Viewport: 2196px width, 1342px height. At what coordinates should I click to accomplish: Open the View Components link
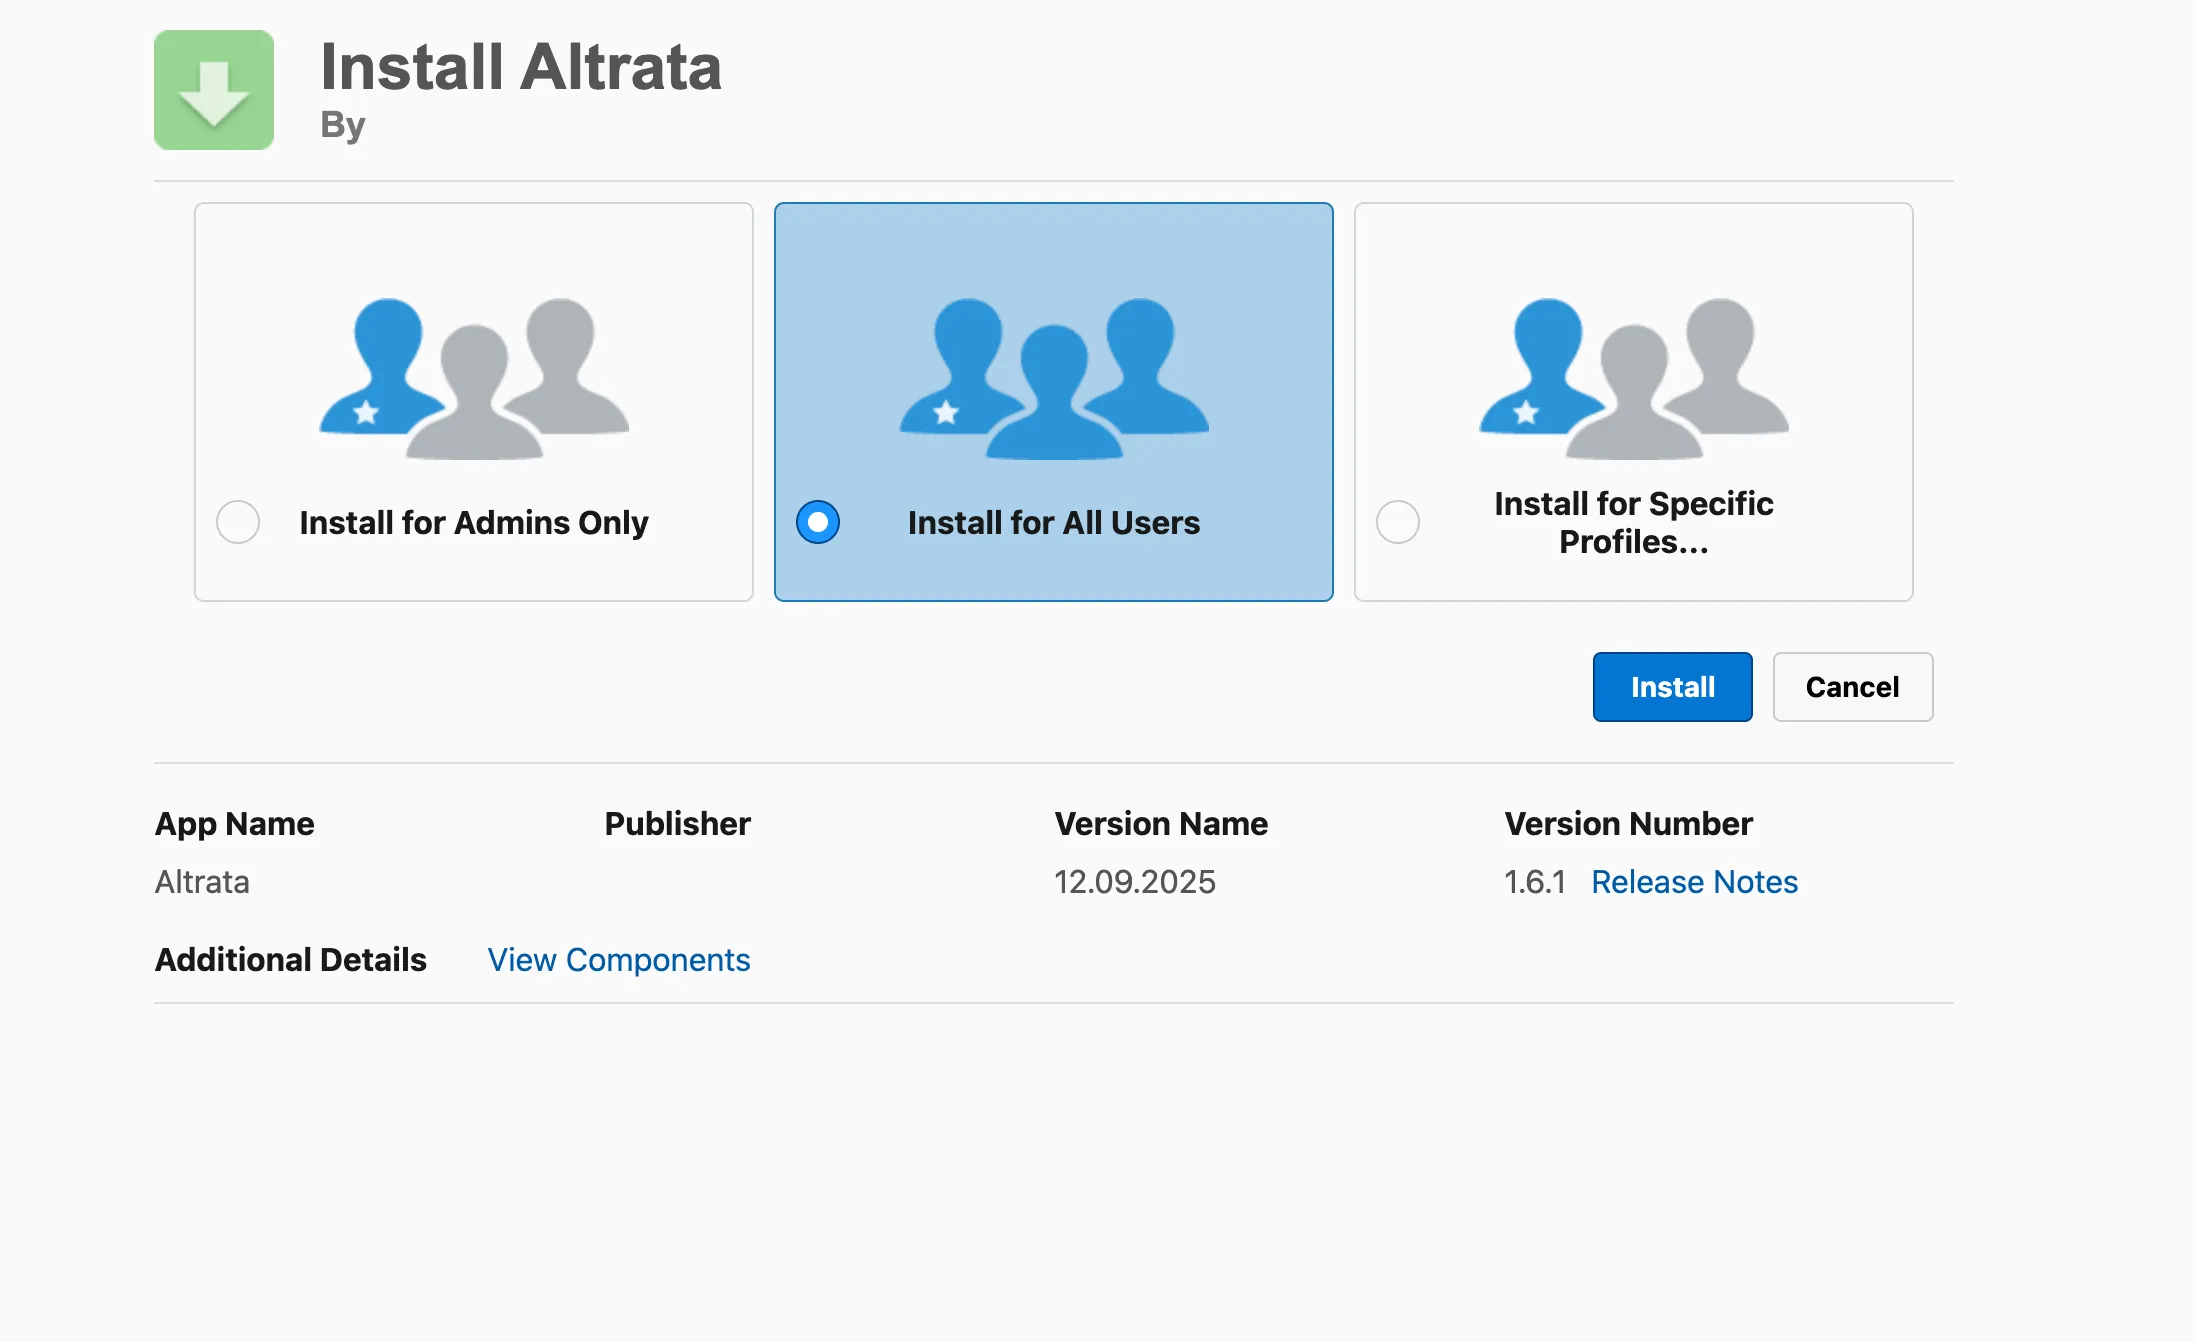(619, 960)
